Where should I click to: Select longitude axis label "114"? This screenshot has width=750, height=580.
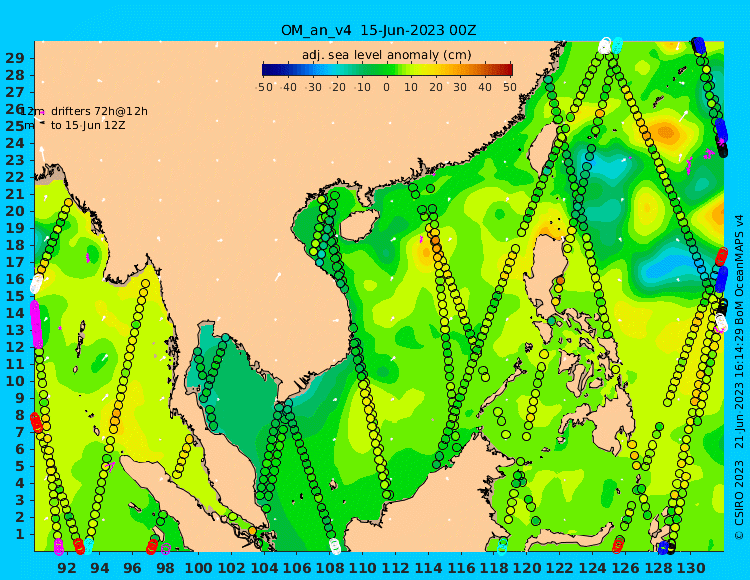pos(428,568)
